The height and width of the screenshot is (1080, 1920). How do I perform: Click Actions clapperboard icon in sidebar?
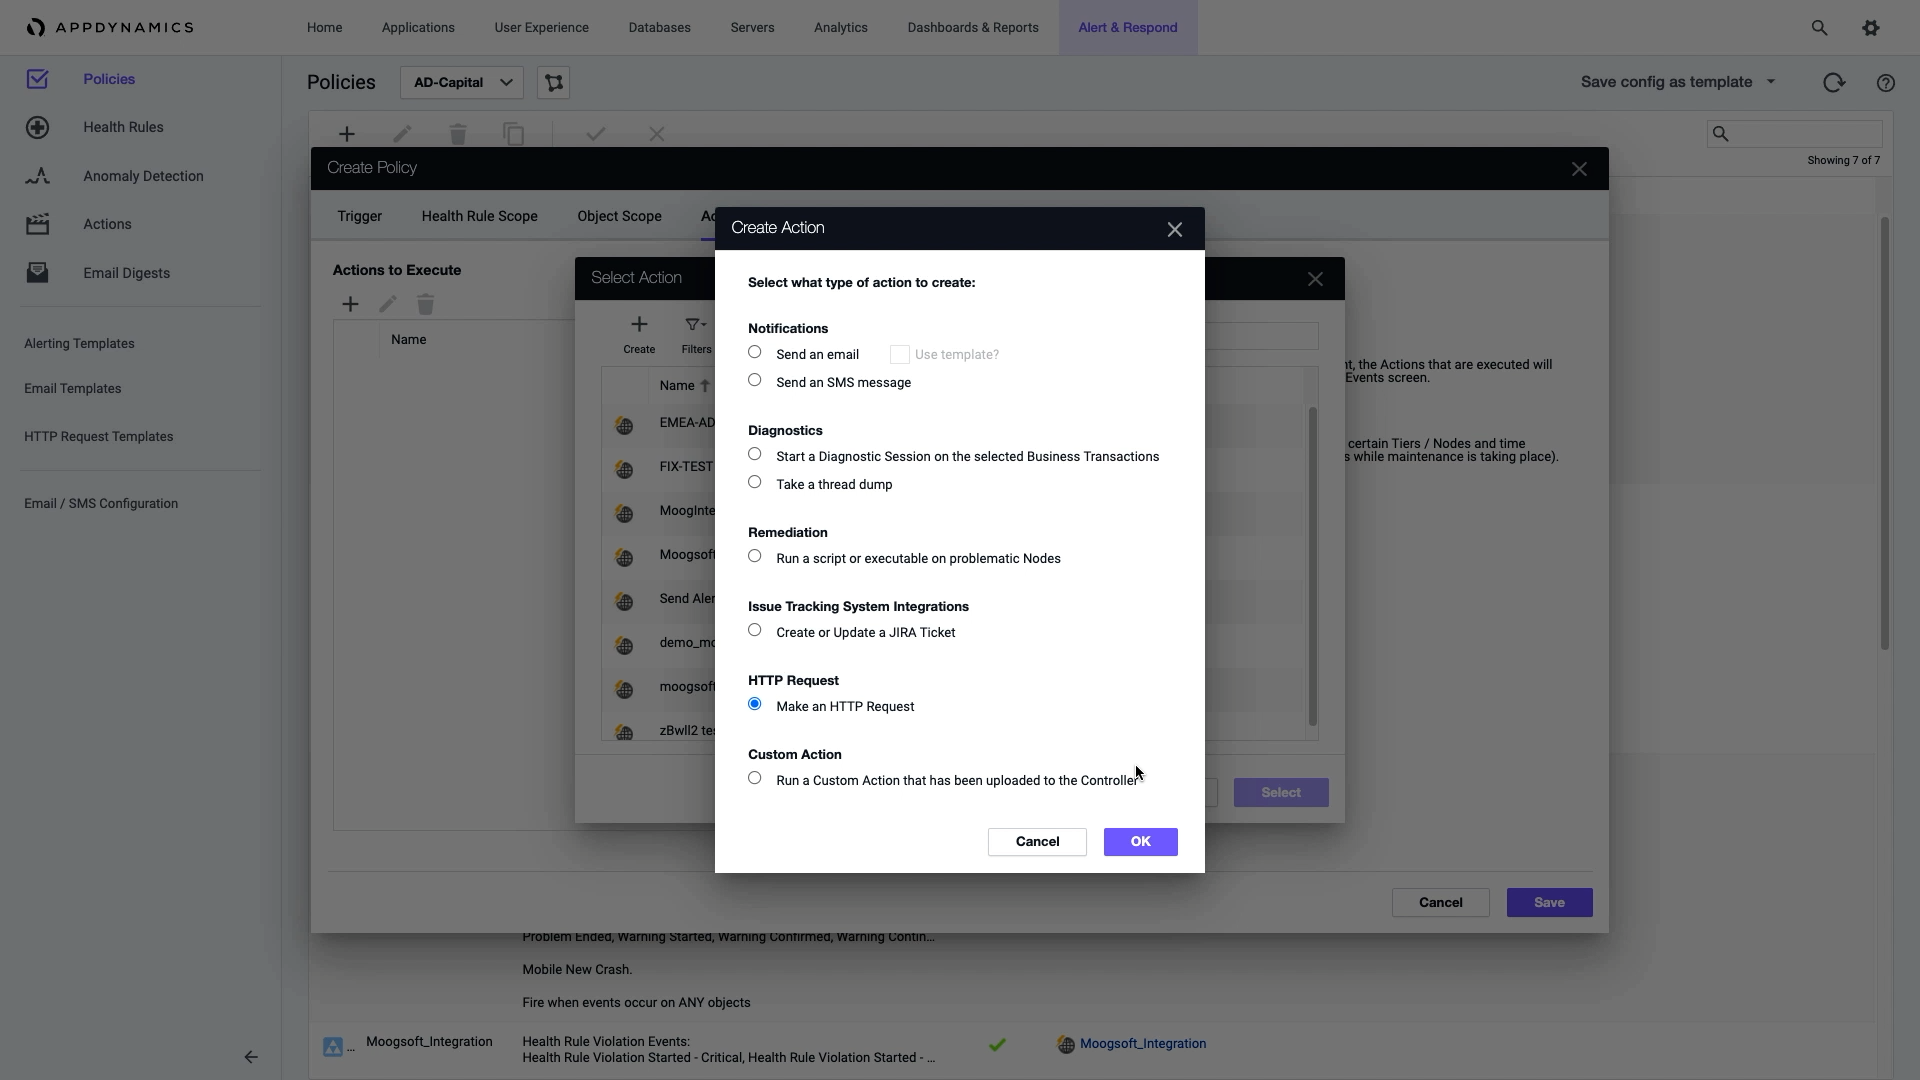(37, 224)
